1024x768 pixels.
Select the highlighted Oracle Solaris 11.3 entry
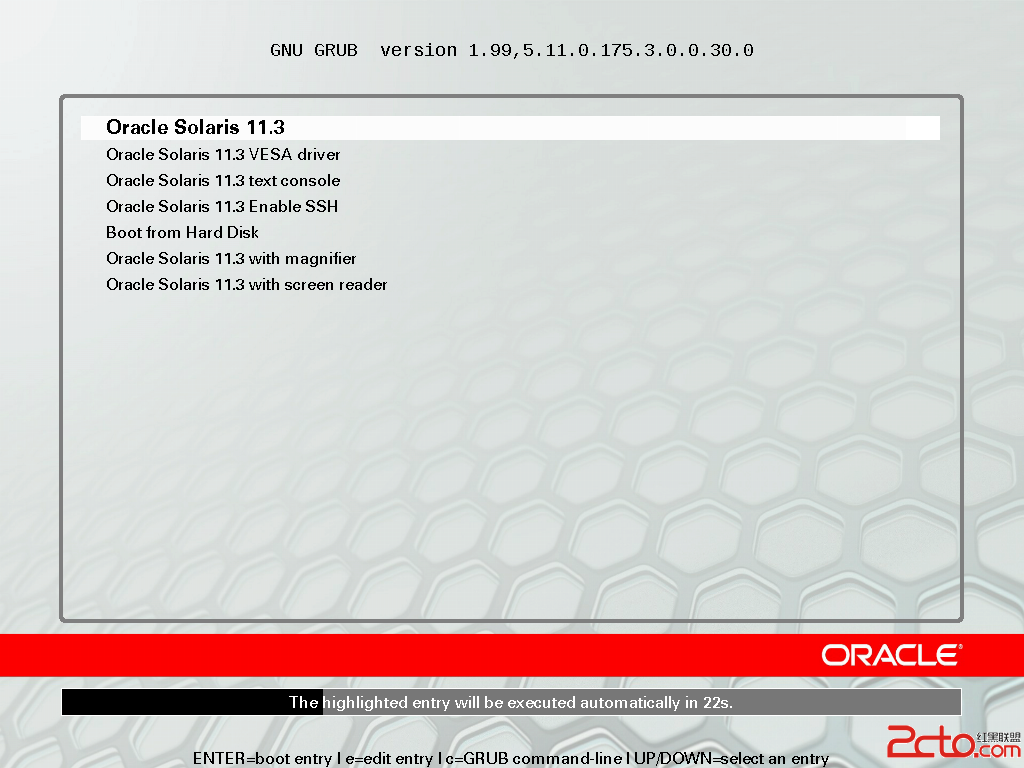[x=510, y=127]
